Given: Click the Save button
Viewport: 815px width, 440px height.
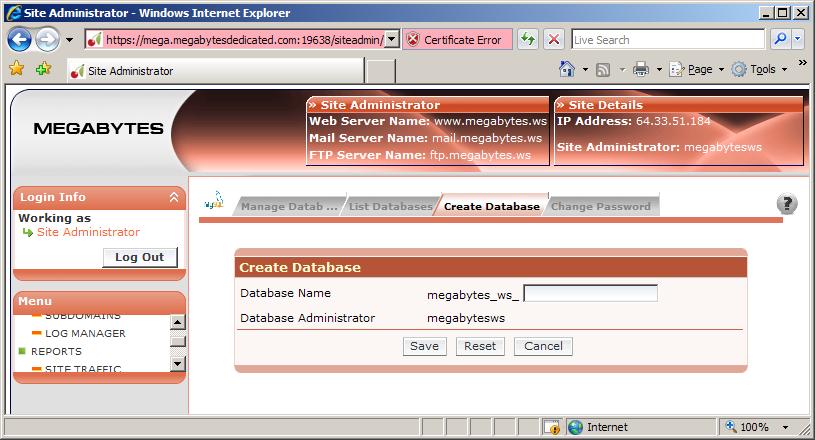Looking at the screenshot, I should (x=424, y=346).
